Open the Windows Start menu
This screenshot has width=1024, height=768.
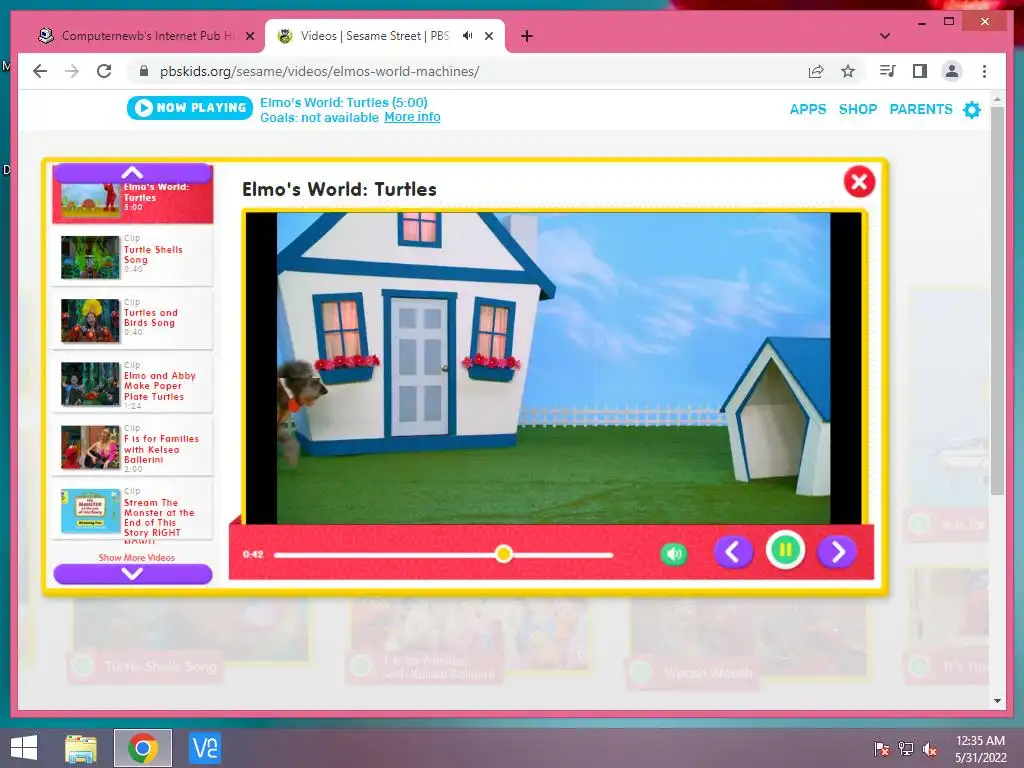24,748
